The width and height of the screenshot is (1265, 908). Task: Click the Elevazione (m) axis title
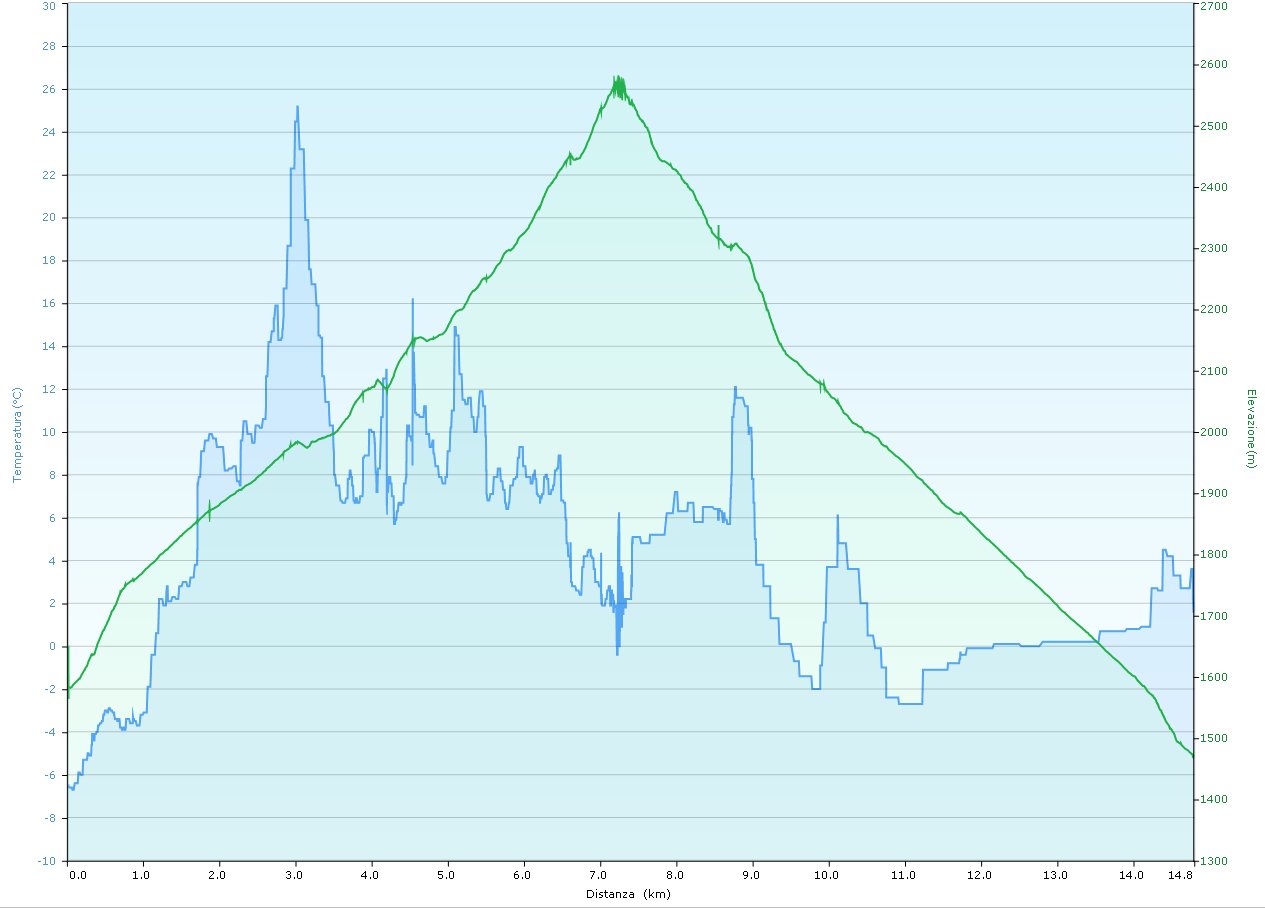[1250, 428]
